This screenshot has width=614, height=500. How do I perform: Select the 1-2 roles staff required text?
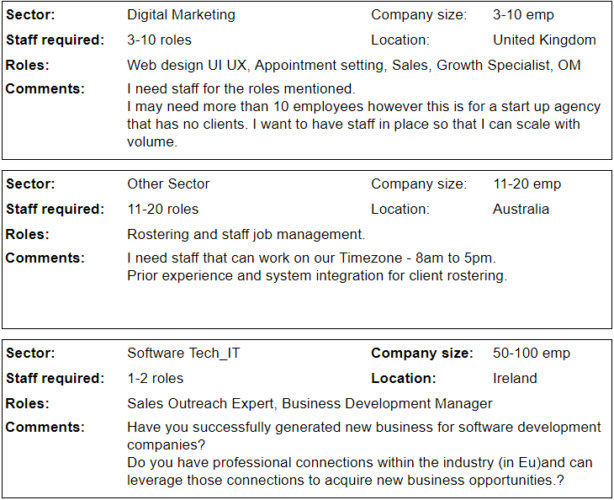coord(155,378)
